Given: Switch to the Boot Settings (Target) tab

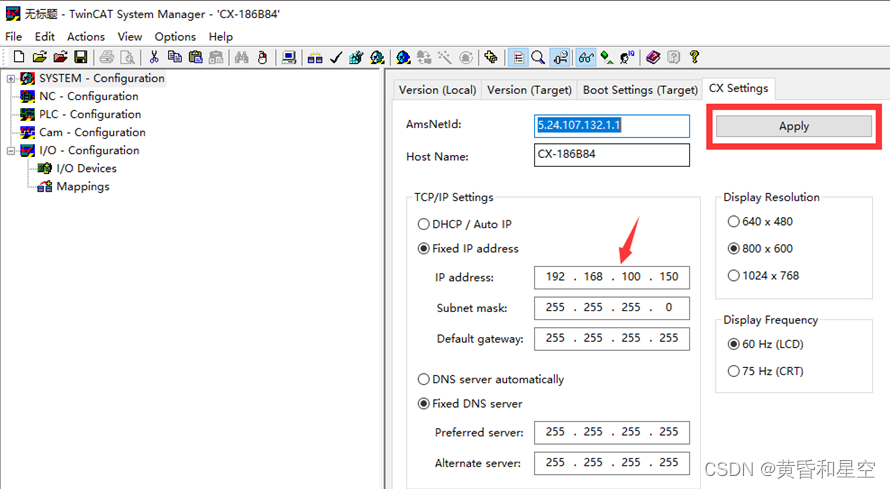Looking at the screenshot, I should [640, 90].
